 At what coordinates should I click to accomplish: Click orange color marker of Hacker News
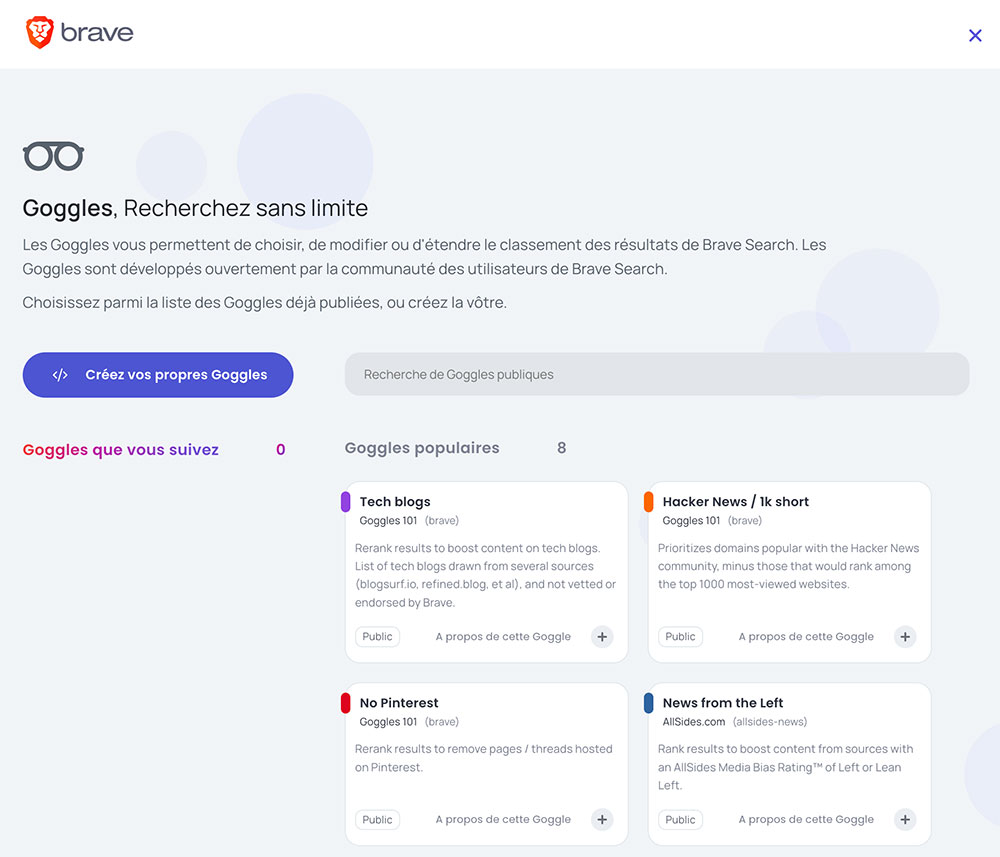tap(649, 502)
